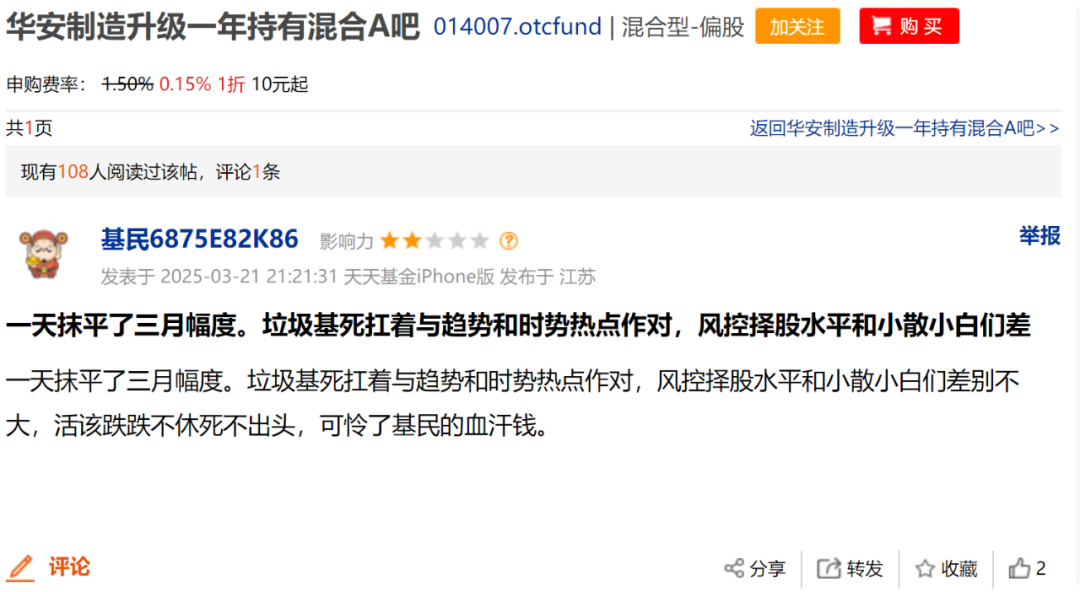Image resolution: width=1080 pixels, height=592 pixels.
Task: Open the influence help question-mark icon
Action: click(508, 241)
